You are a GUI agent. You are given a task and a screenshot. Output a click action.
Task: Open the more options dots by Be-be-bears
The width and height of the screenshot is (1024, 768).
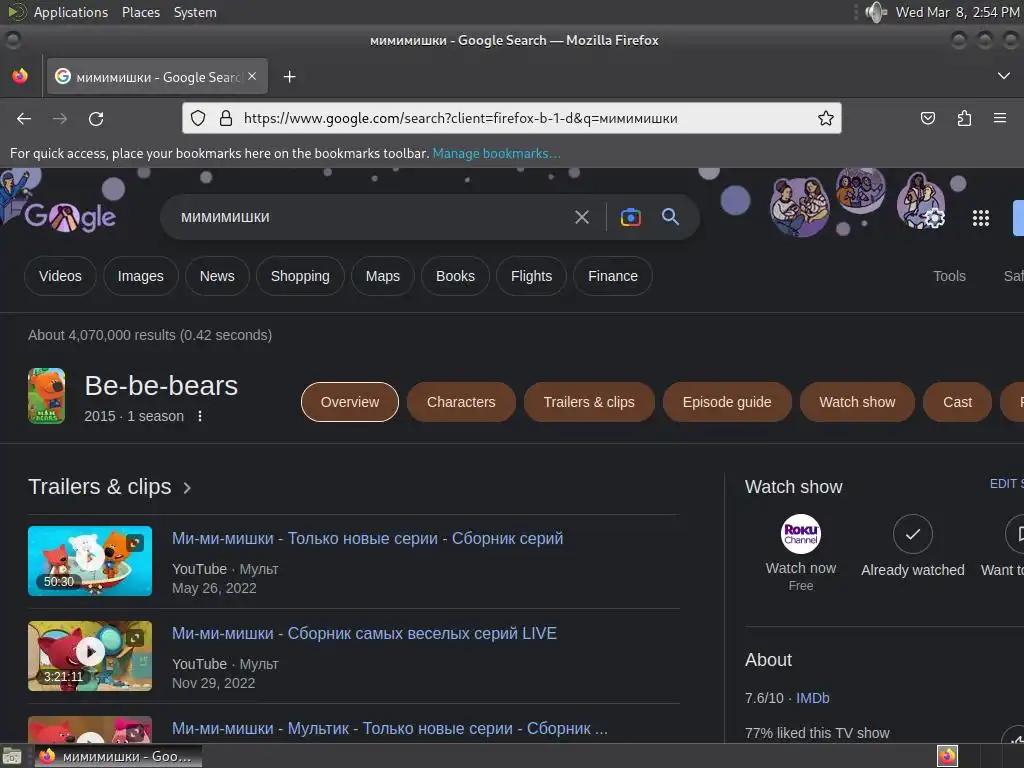200,416
